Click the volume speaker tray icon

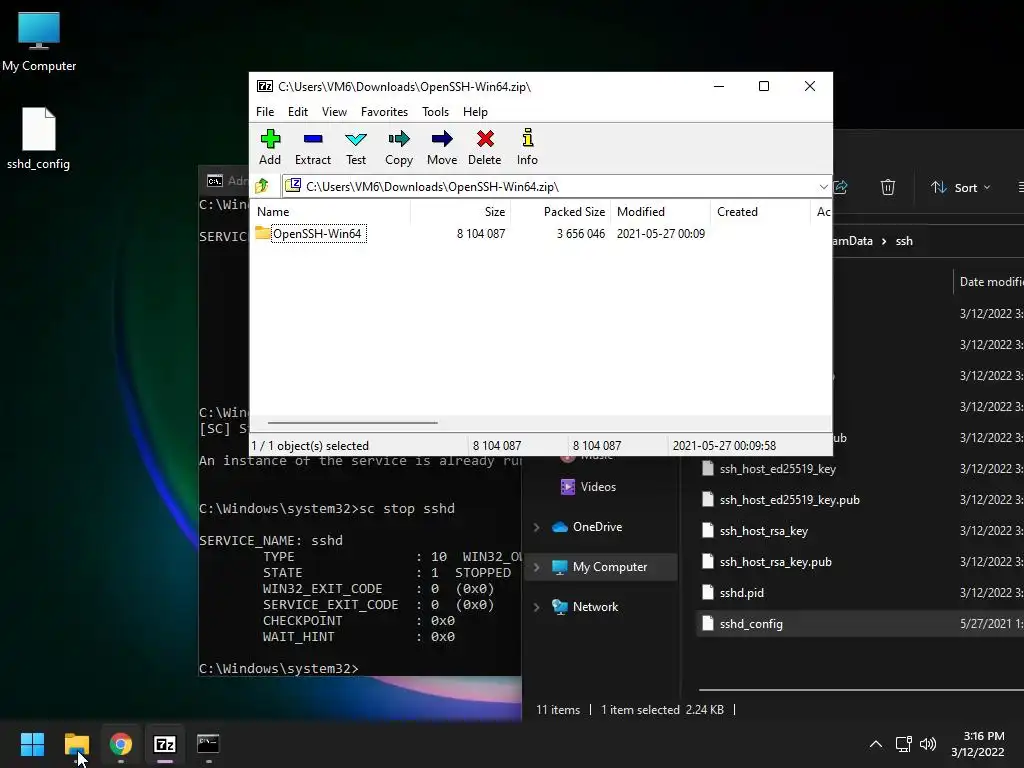927,744
